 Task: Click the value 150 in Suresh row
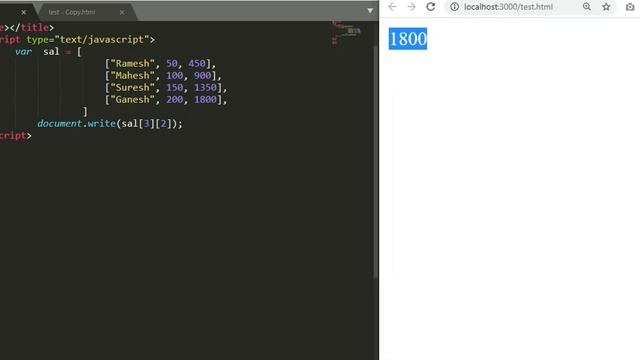pos(174,87)
